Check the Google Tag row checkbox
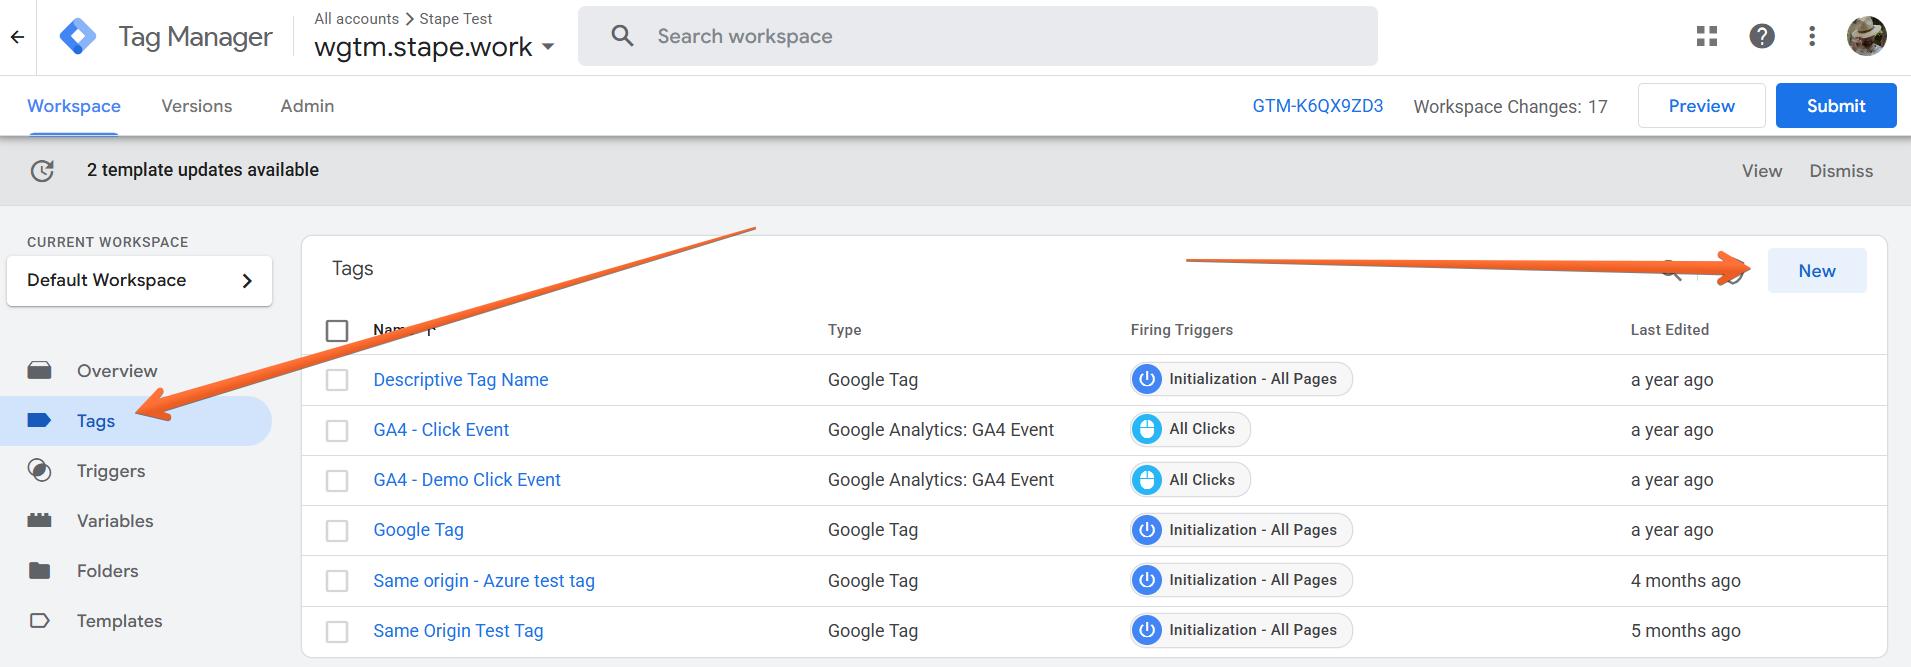This screenshot has width=1911, height=667. 337,530
